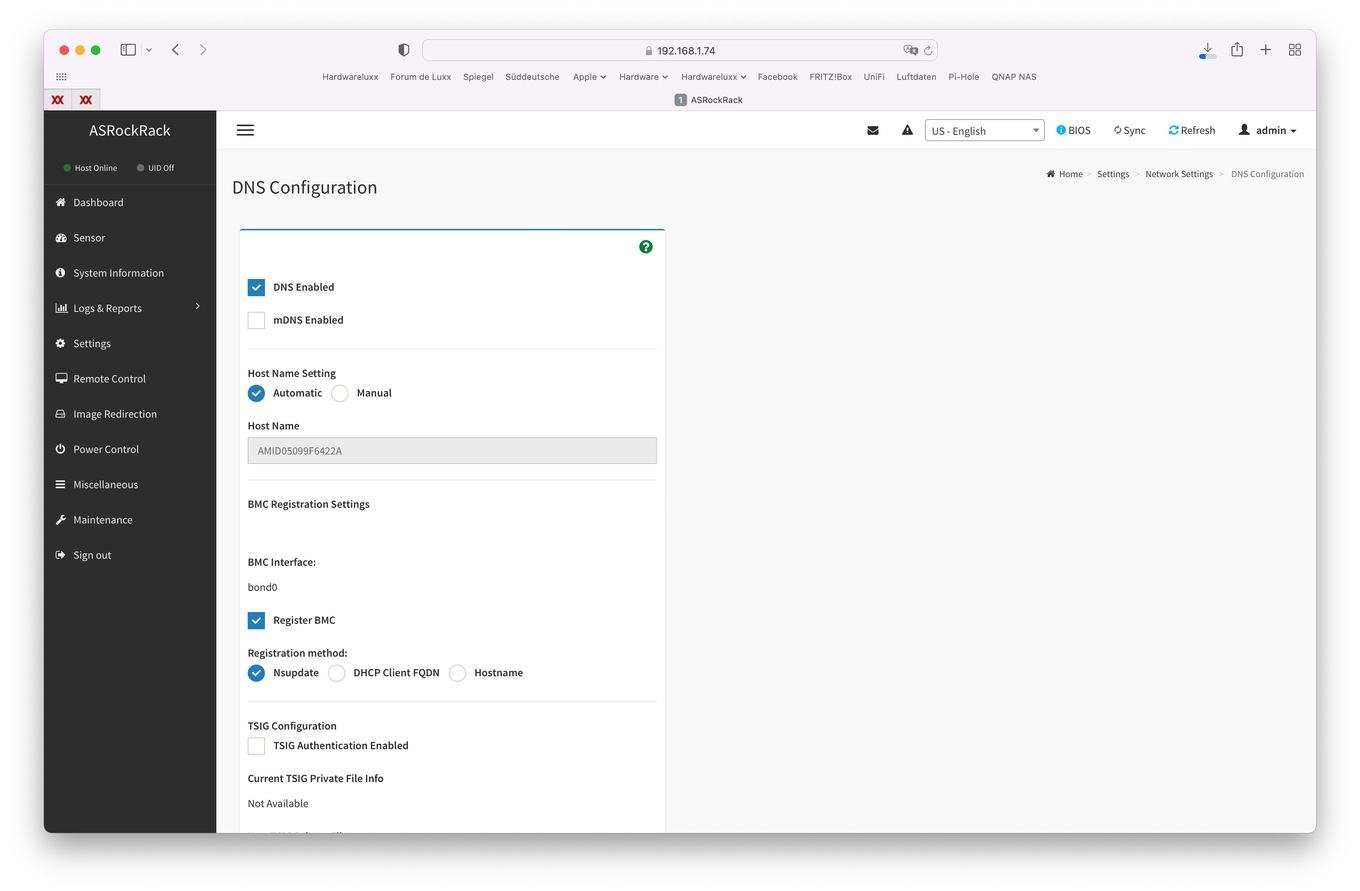Uncheck the DNS Enabled checkbox

257,287
